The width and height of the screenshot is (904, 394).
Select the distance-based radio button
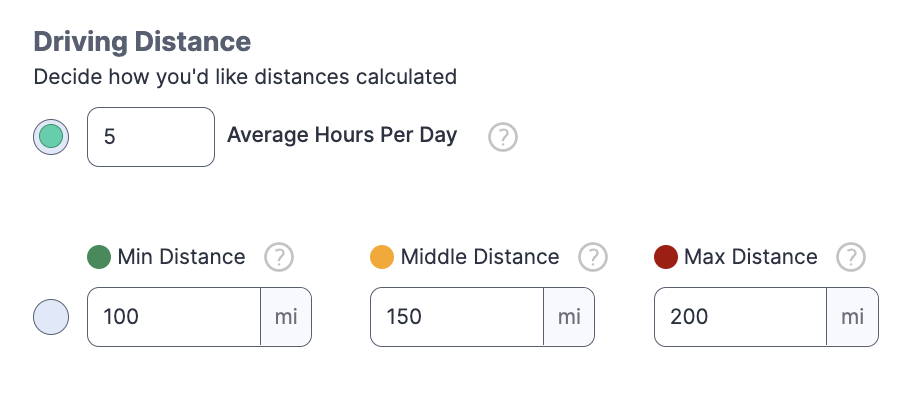coord(51,317)
